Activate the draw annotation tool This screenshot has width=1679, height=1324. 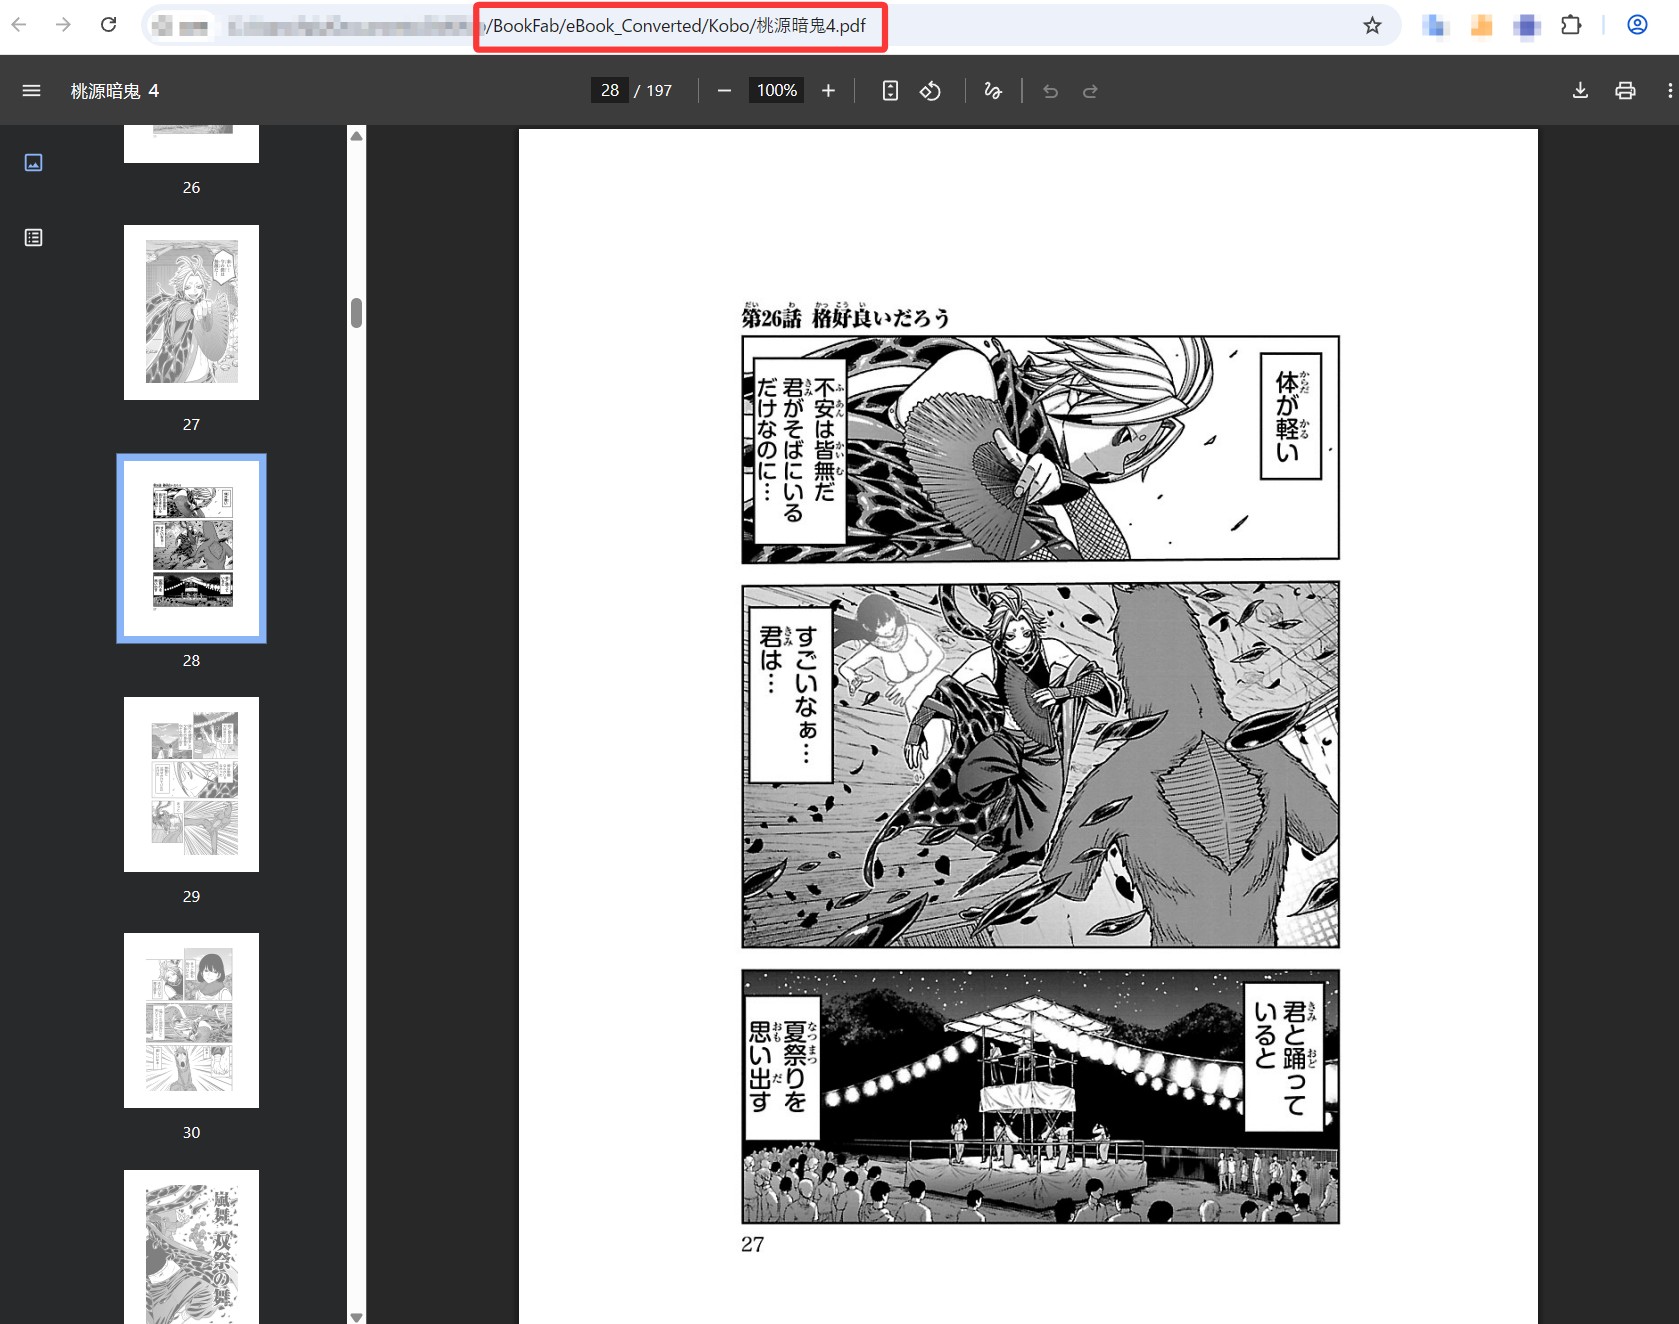[992, 91]
